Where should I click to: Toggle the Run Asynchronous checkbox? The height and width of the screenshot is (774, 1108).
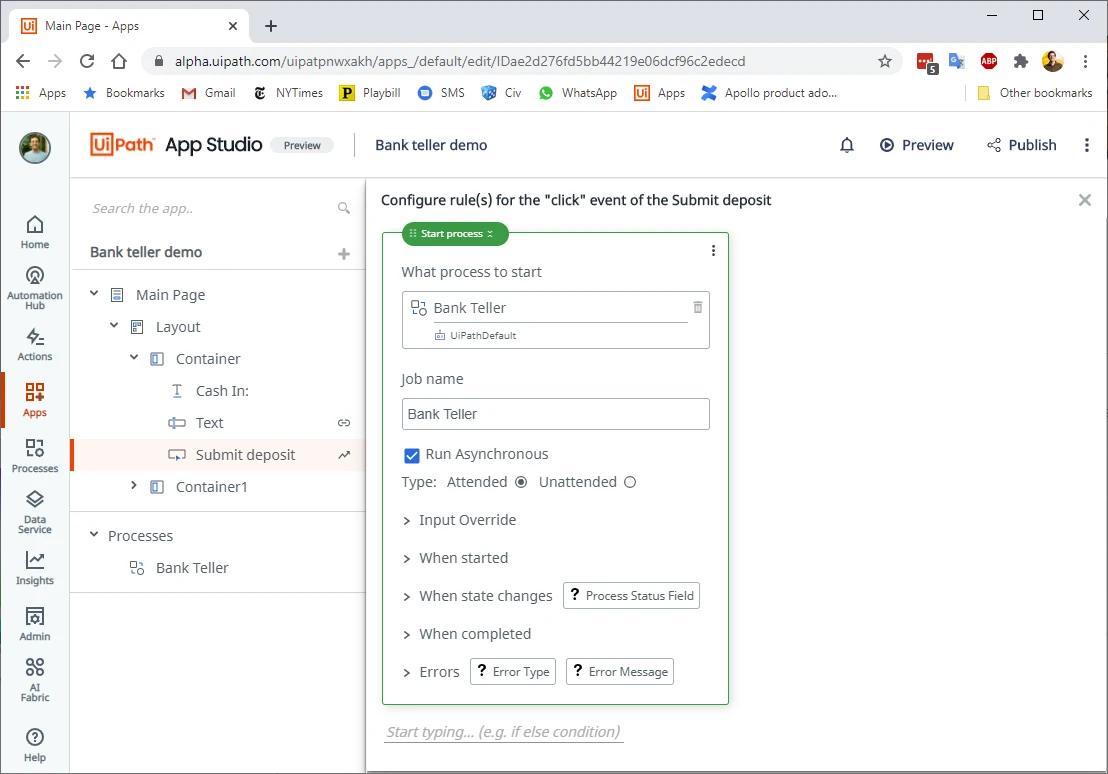click(x=412, y=455)
